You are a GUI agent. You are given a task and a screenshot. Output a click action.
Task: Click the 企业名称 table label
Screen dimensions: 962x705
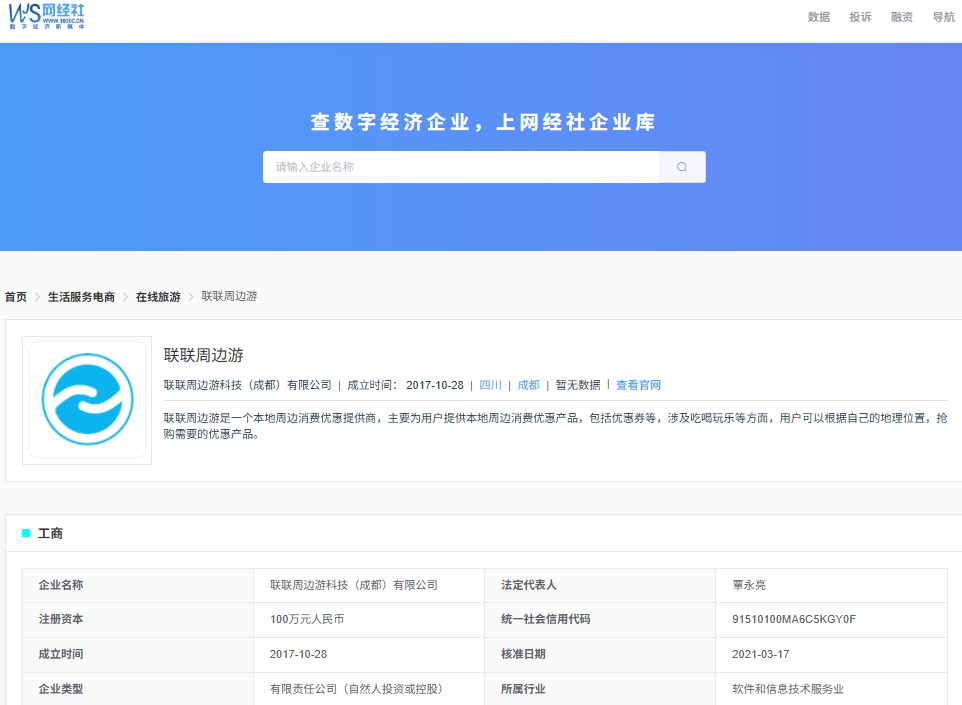61,585
